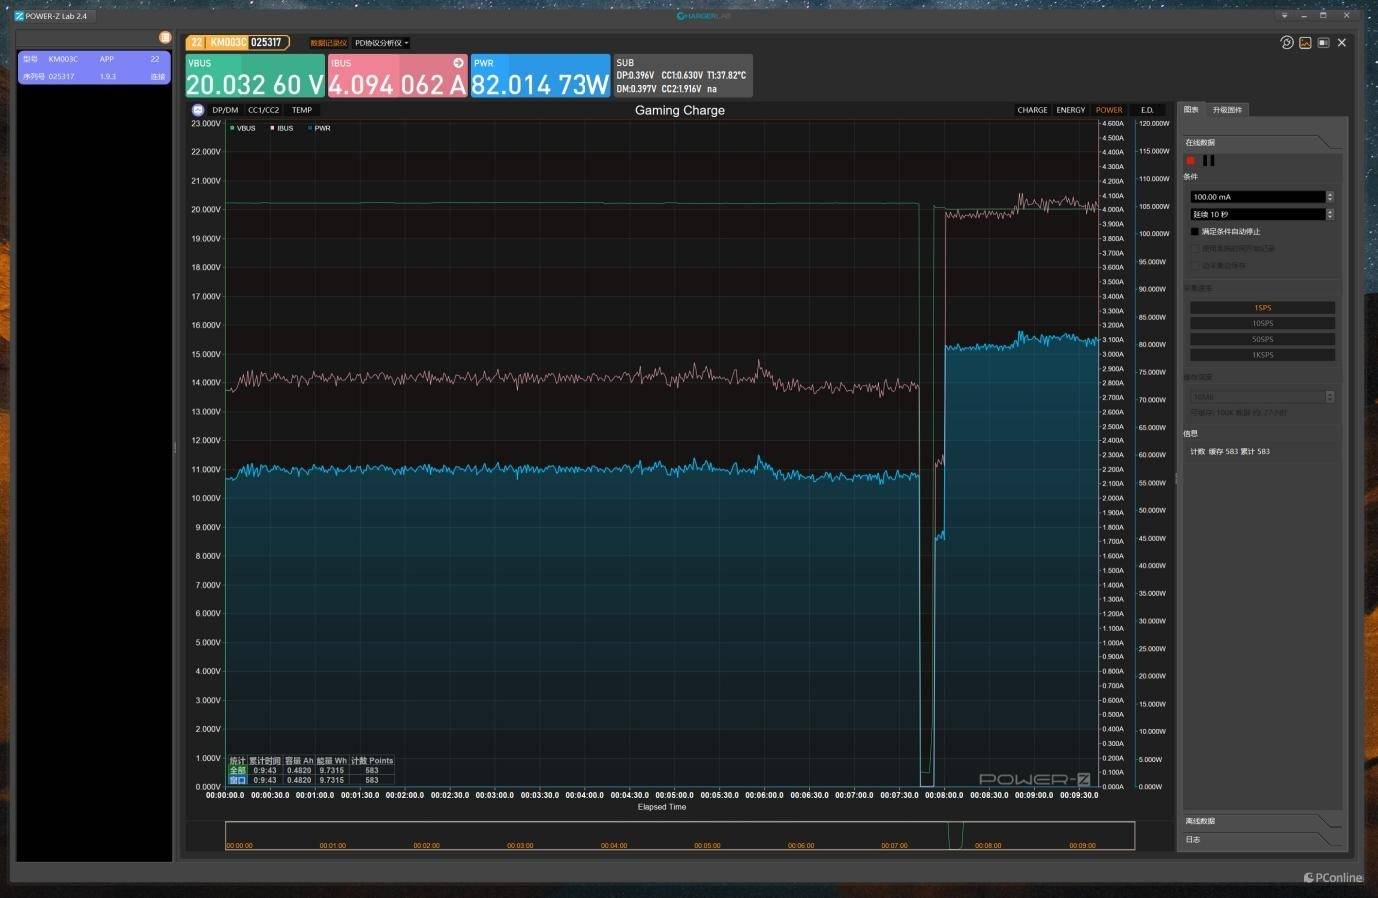Viewport: 1378px width, 898px height.
Task: Click the refresh icon in top toolbar
Action: (x=1287, y=43)
